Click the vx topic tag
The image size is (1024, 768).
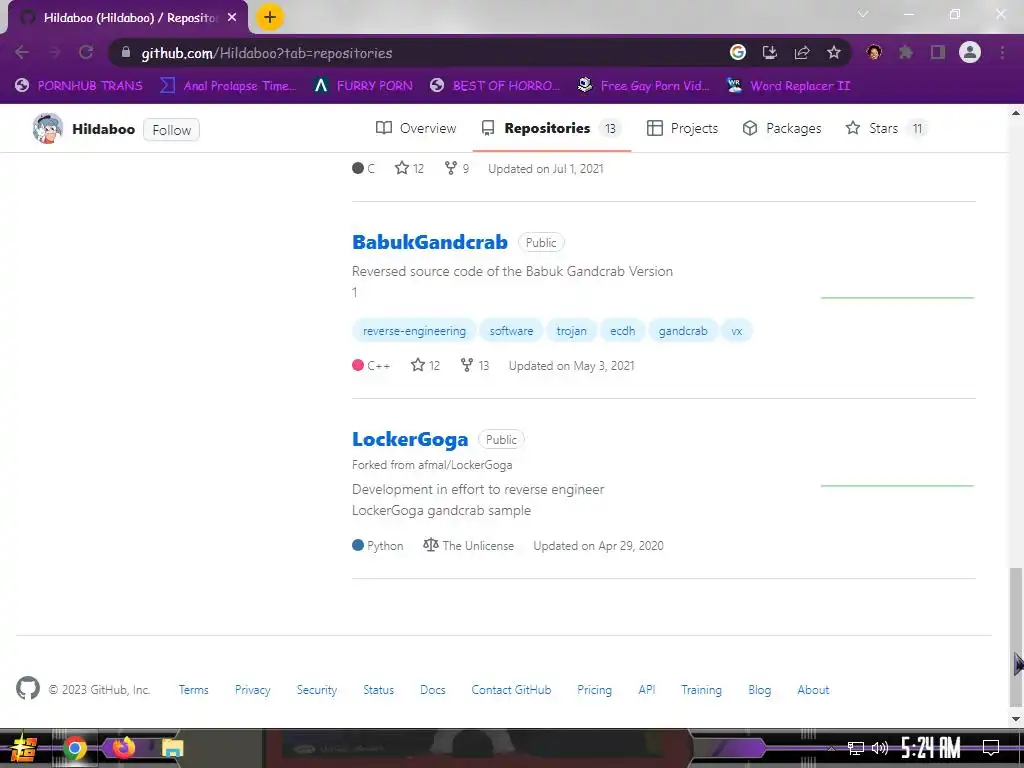[737, 331]
